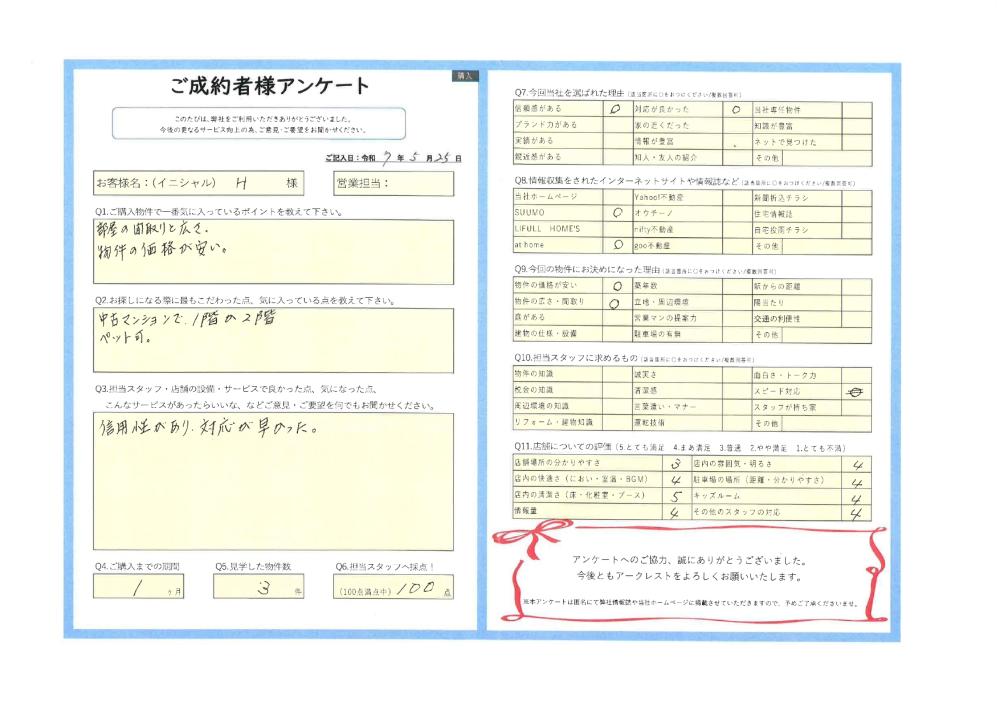Click the 住宅情報誌 label
Viewport: 1000px width, 707px height.
[773, 214]
